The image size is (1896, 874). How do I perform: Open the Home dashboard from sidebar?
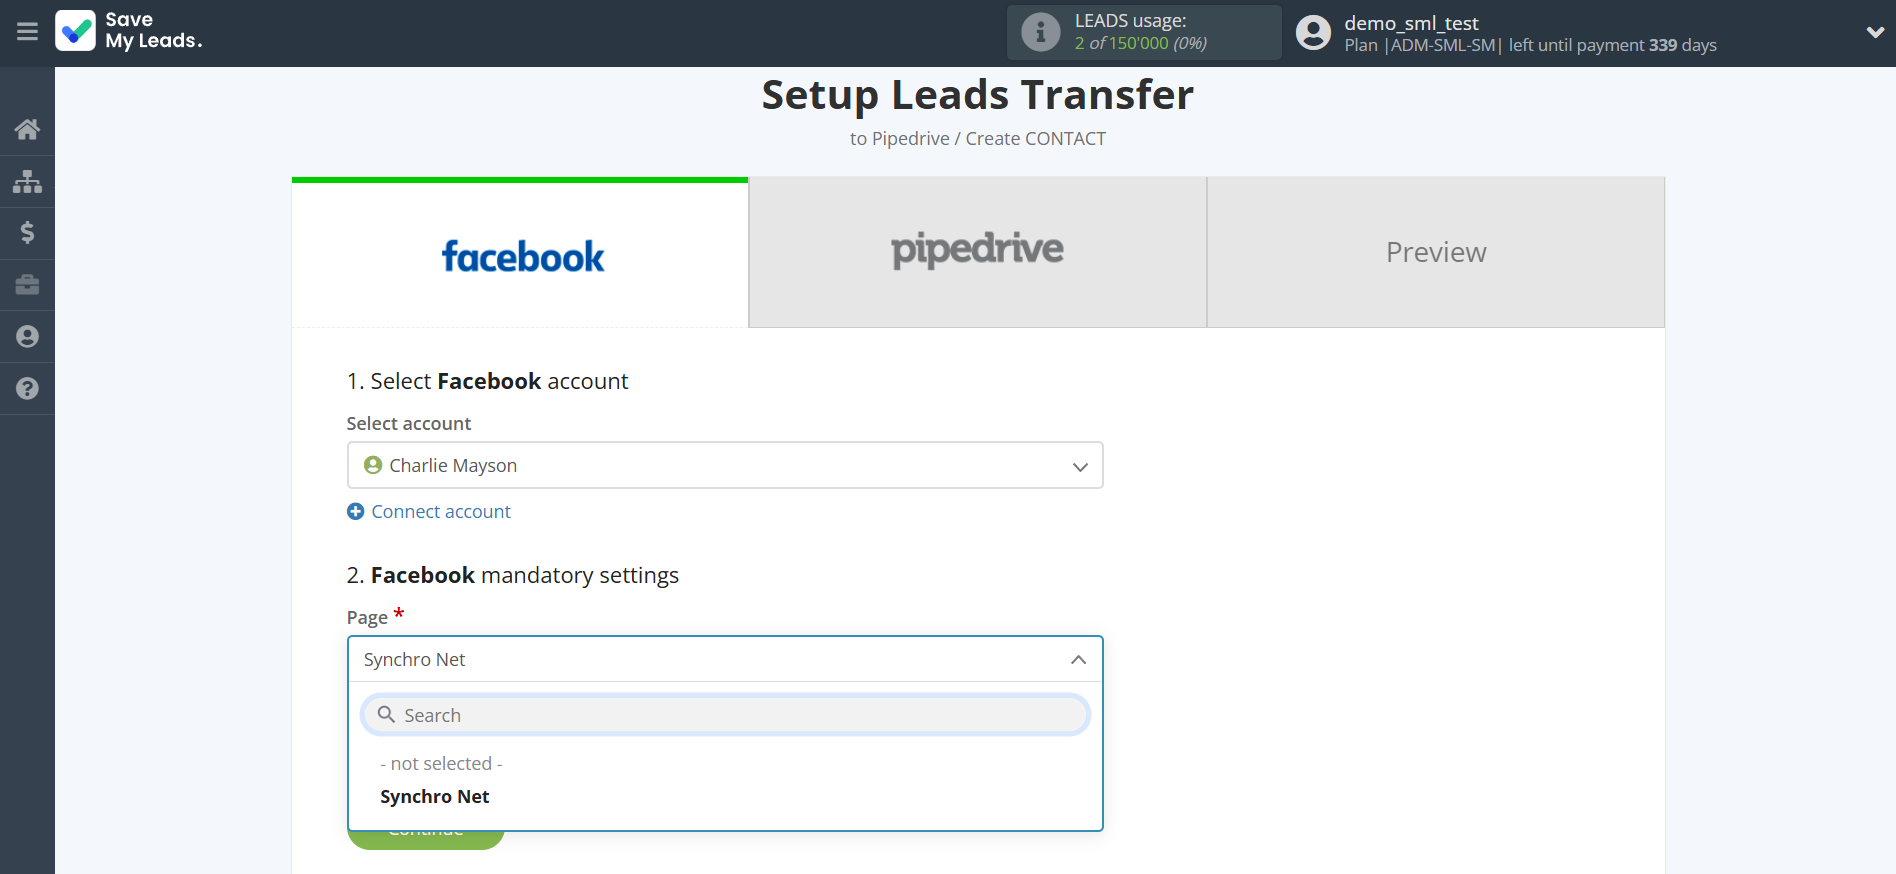27,129
